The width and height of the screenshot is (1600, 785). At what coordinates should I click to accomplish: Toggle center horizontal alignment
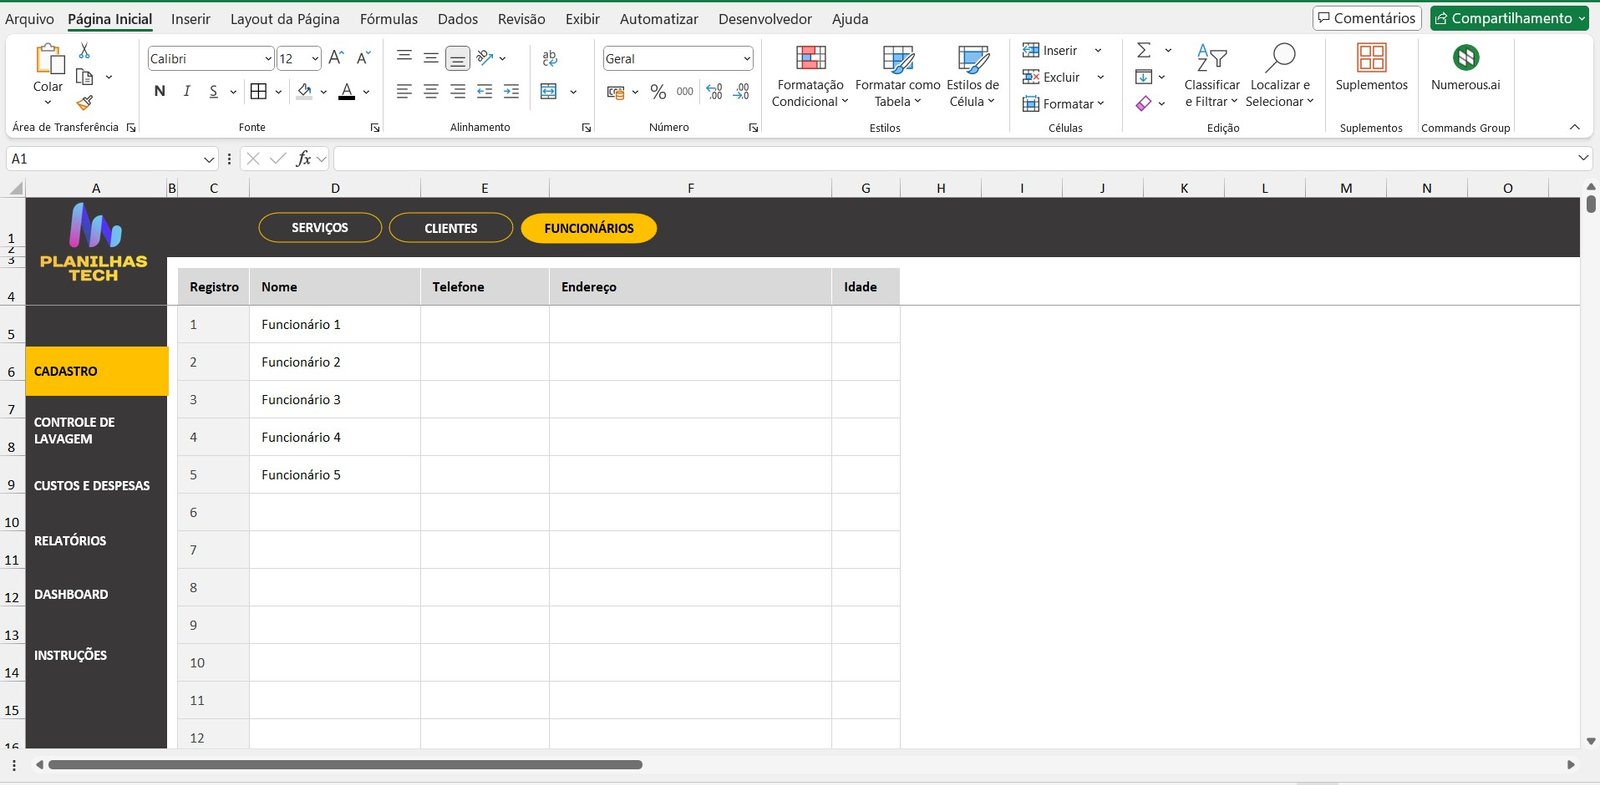point(431,91)
